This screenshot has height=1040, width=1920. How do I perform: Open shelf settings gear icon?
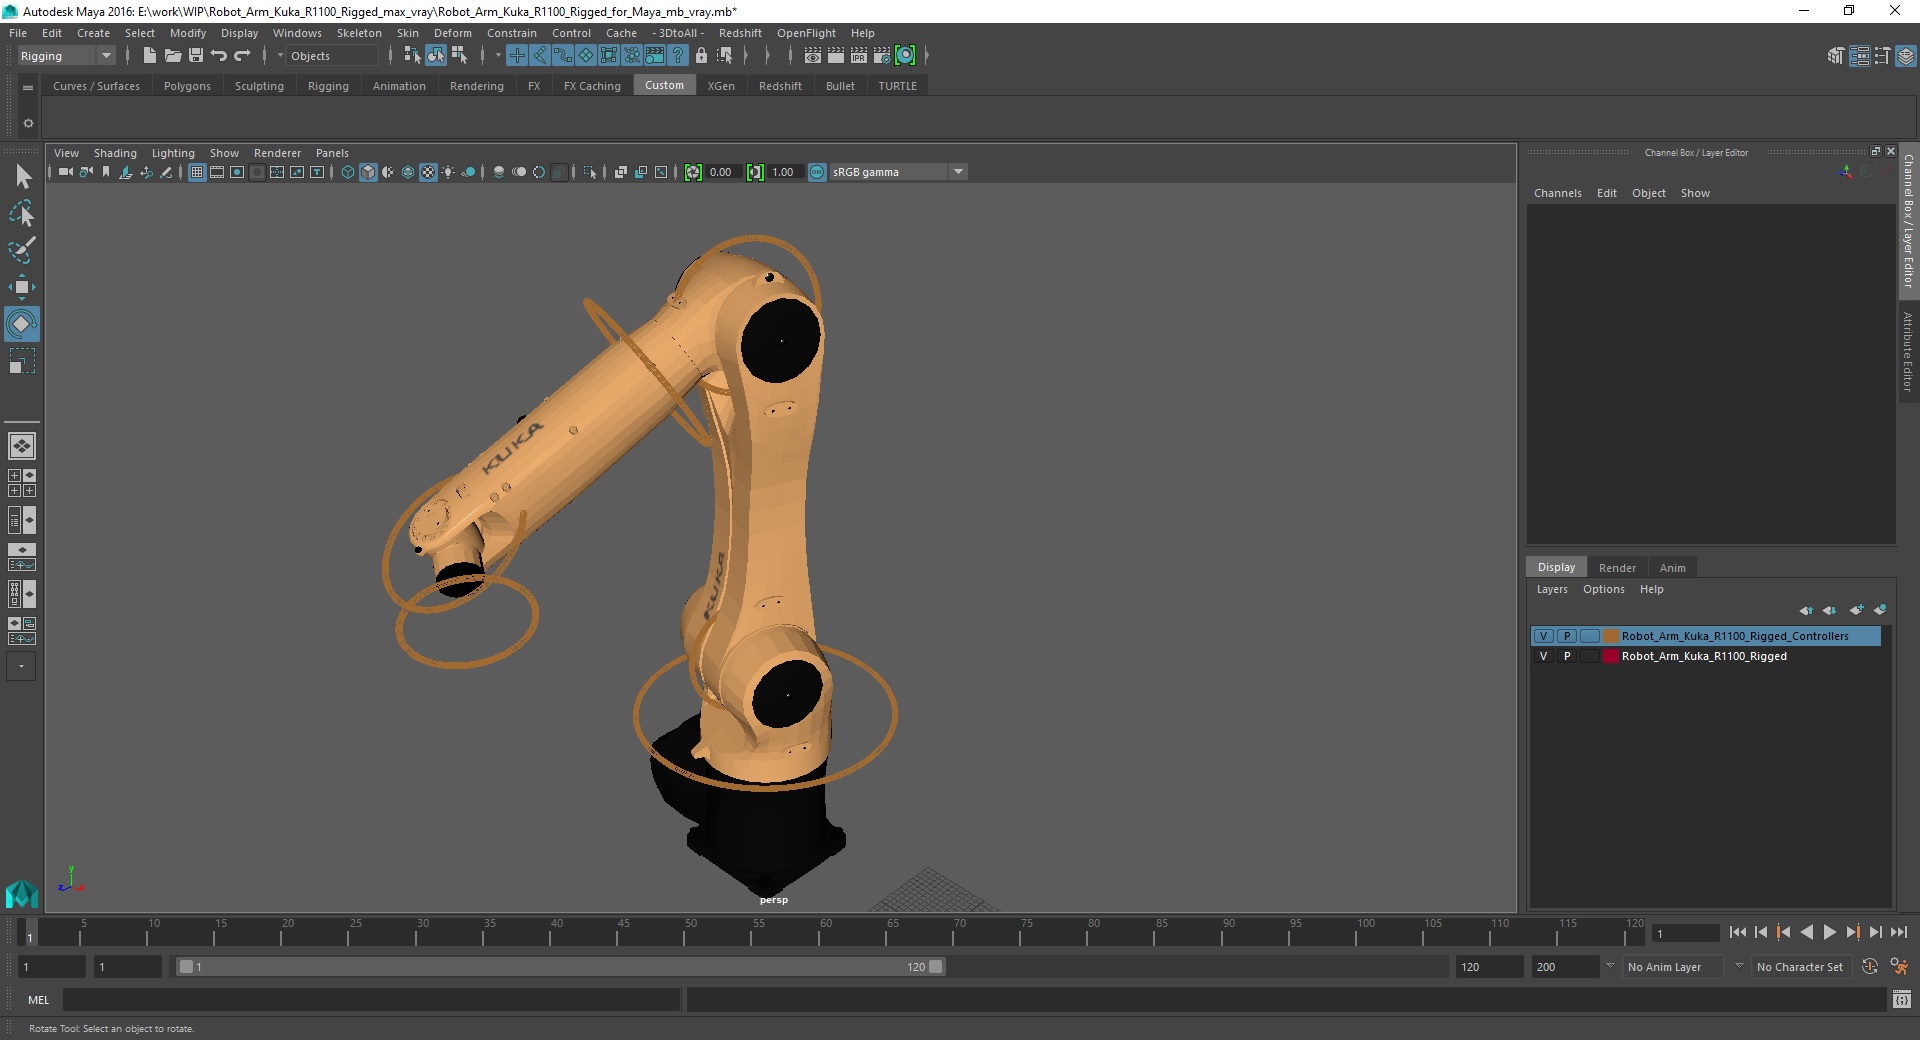pyautogui.click(x=28, y=123)
